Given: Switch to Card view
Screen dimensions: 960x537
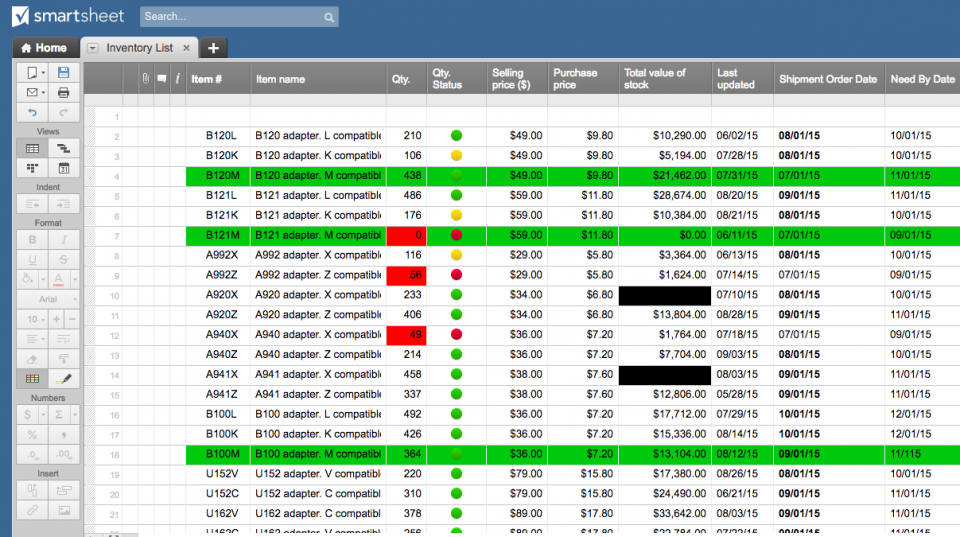Looking at the screenshot, I should click(32, 168).
